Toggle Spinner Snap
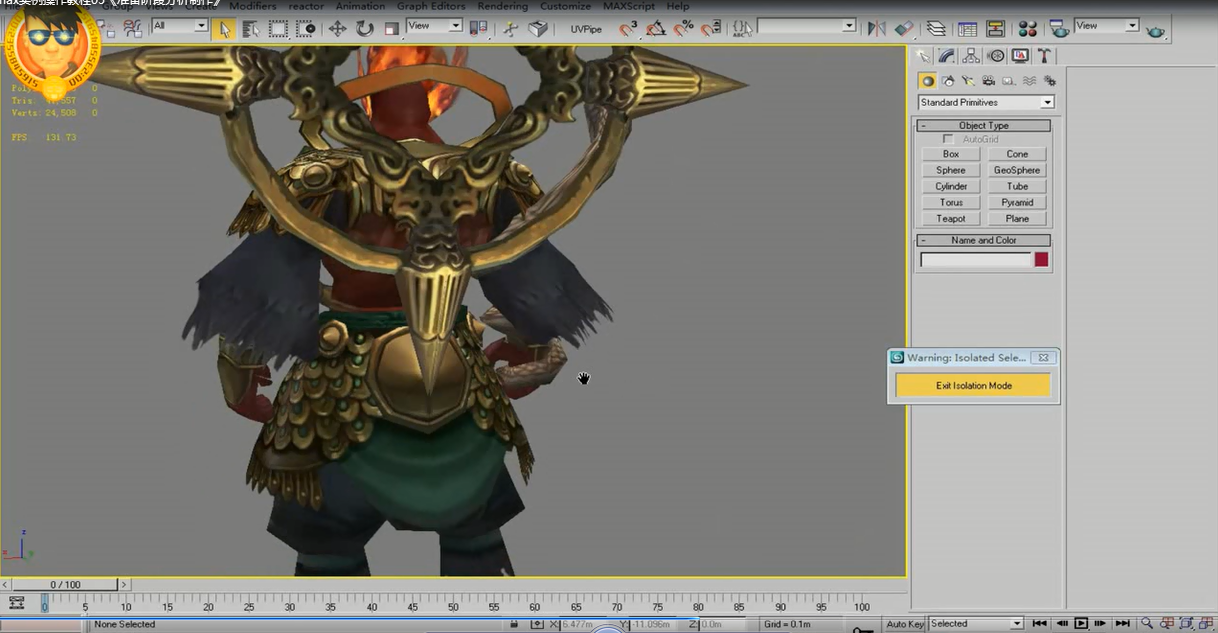The width and height of the screenshot is (1218, 633). click(x=711, y=29)
